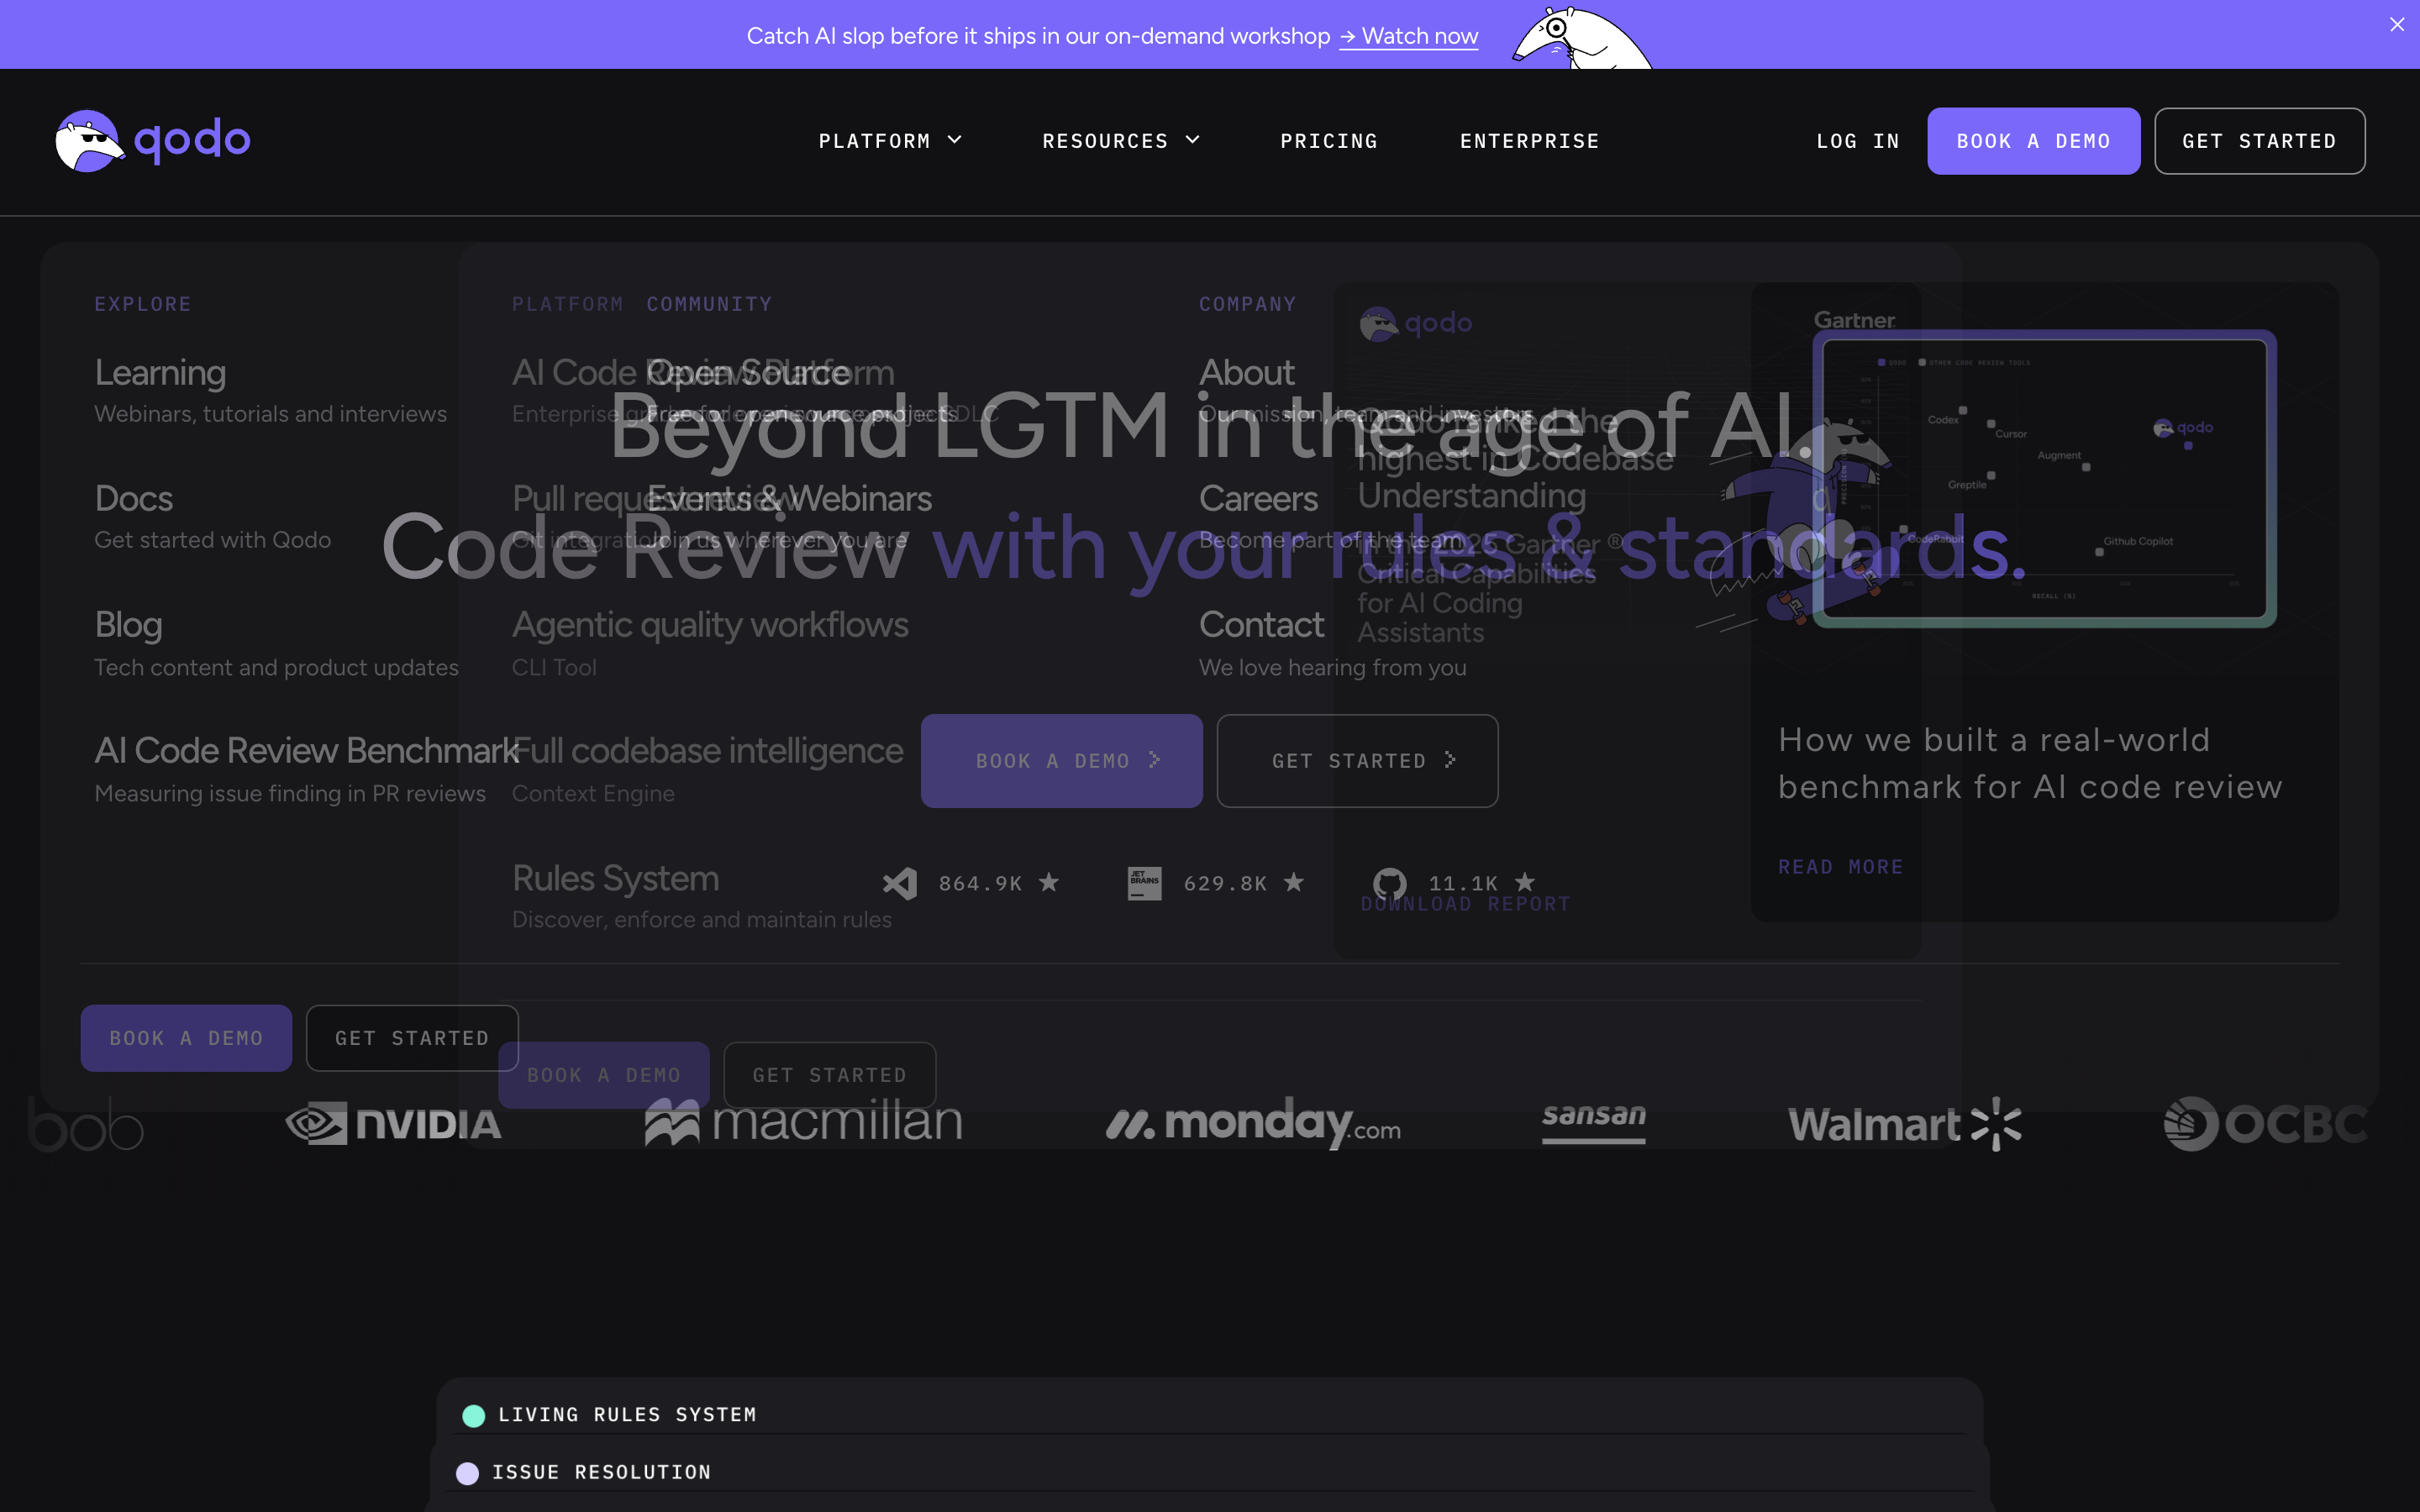Viewport: 2420px width, 1512px height.
Task: Click the chevron inside hero Book a Demo button
Action: pyautogui.click(x=1155, y=760)
